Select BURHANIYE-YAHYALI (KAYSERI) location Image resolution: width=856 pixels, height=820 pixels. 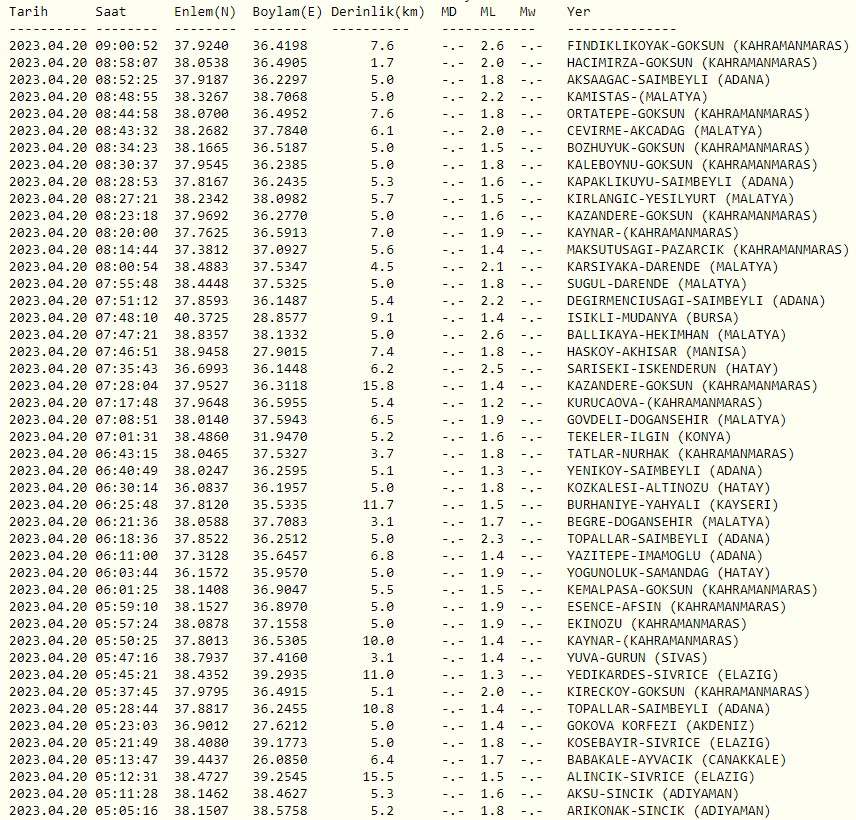(673, 504)
